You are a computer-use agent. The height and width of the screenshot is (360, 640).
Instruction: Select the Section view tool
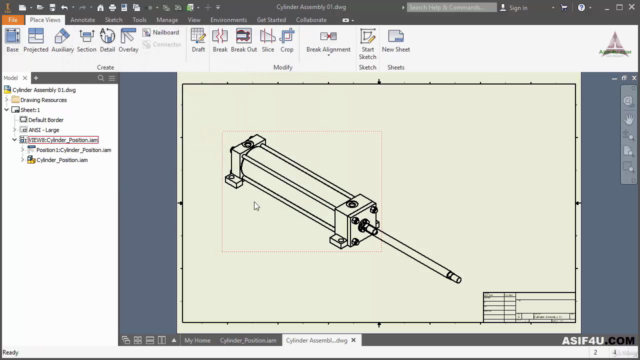tap(87, 40)
